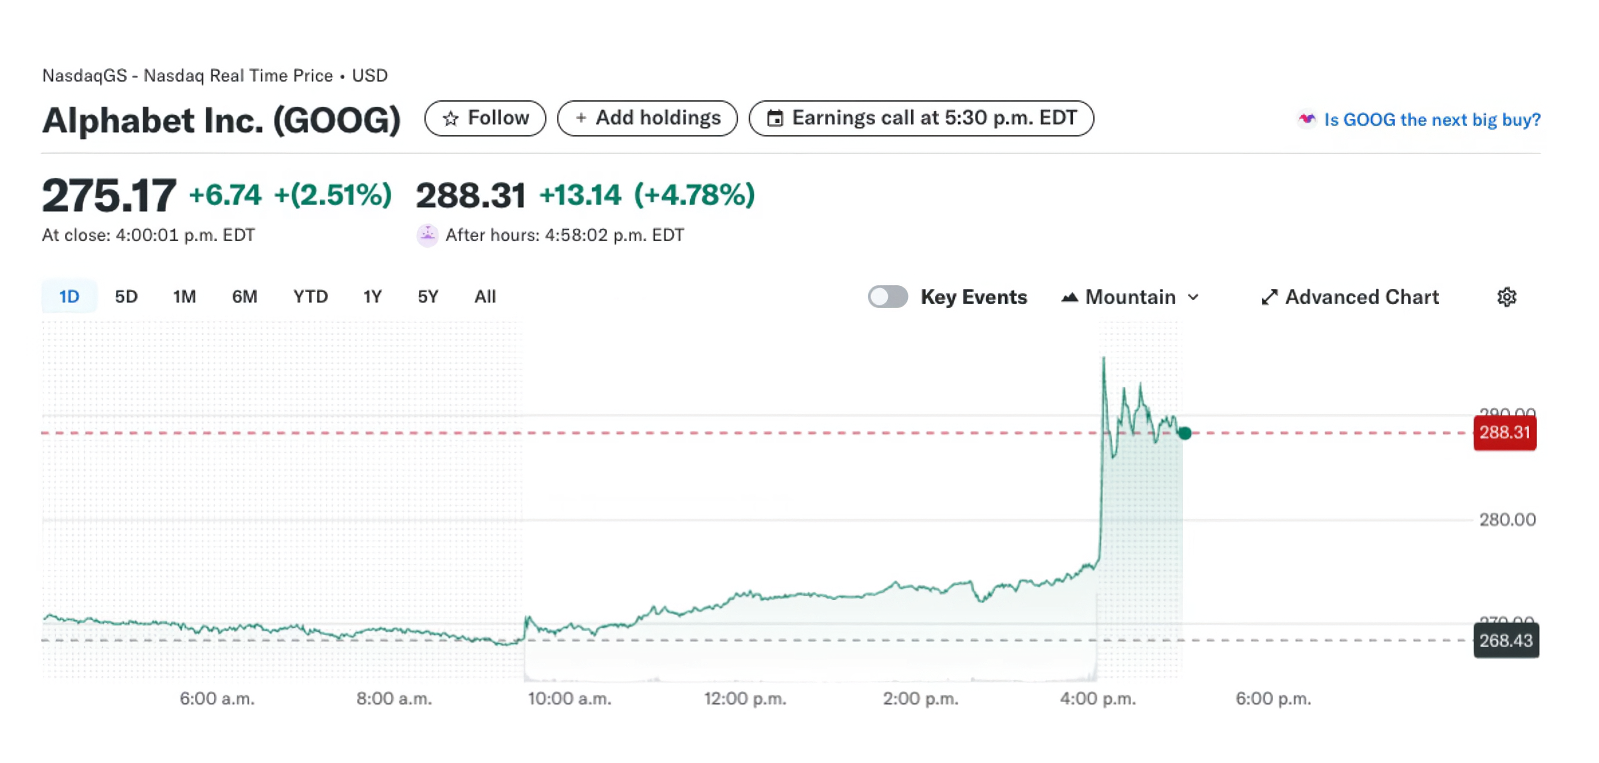Image resolution: width=1599 pixels, height=763 pixels.
Task: Click the Mountain chart type icon
Action: point(1070,297)
